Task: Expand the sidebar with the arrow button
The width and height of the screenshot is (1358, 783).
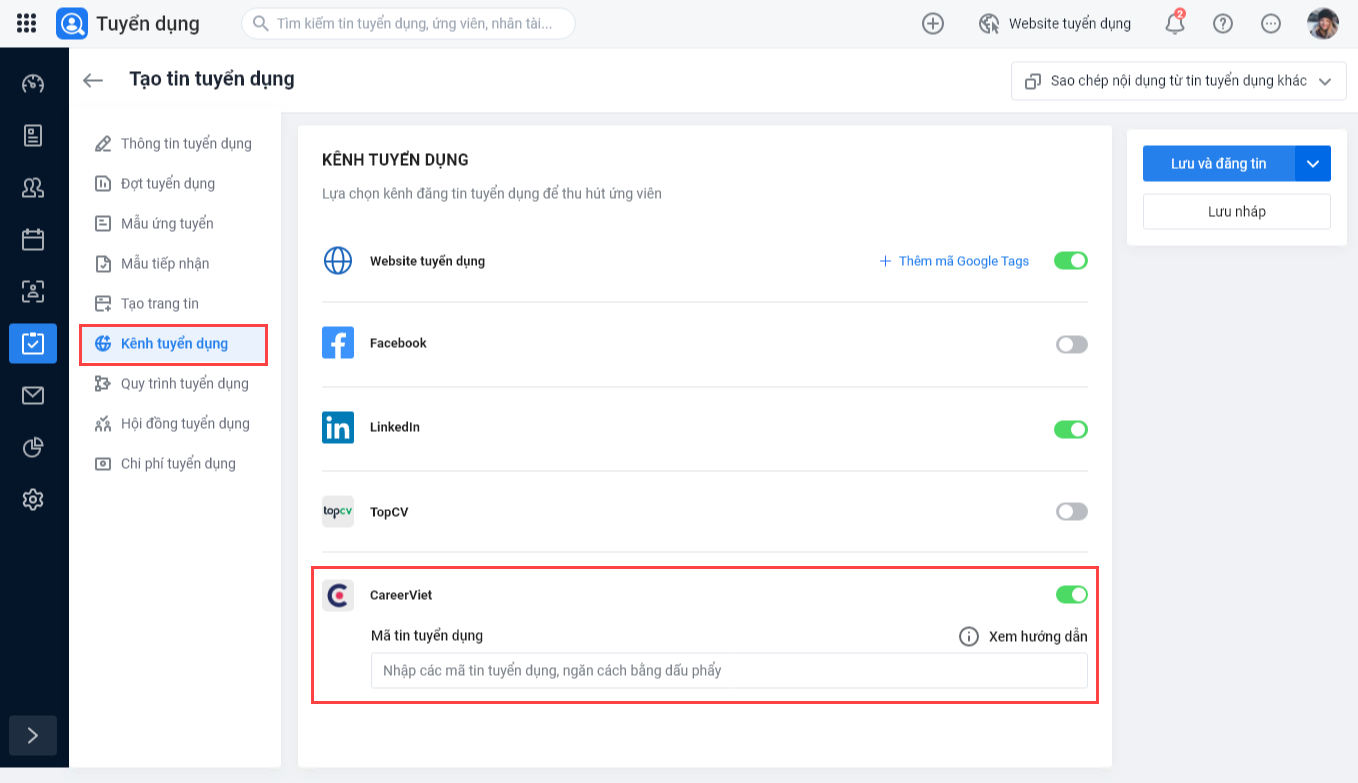Action: point(33,735)
